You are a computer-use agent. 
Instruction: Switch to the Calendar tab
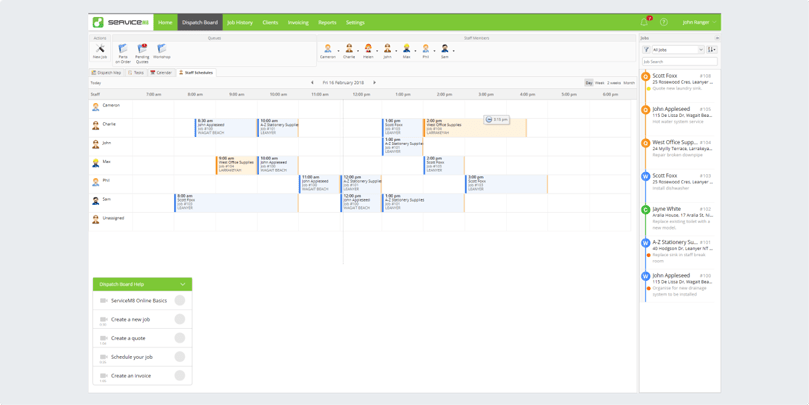tap(161, 73)
